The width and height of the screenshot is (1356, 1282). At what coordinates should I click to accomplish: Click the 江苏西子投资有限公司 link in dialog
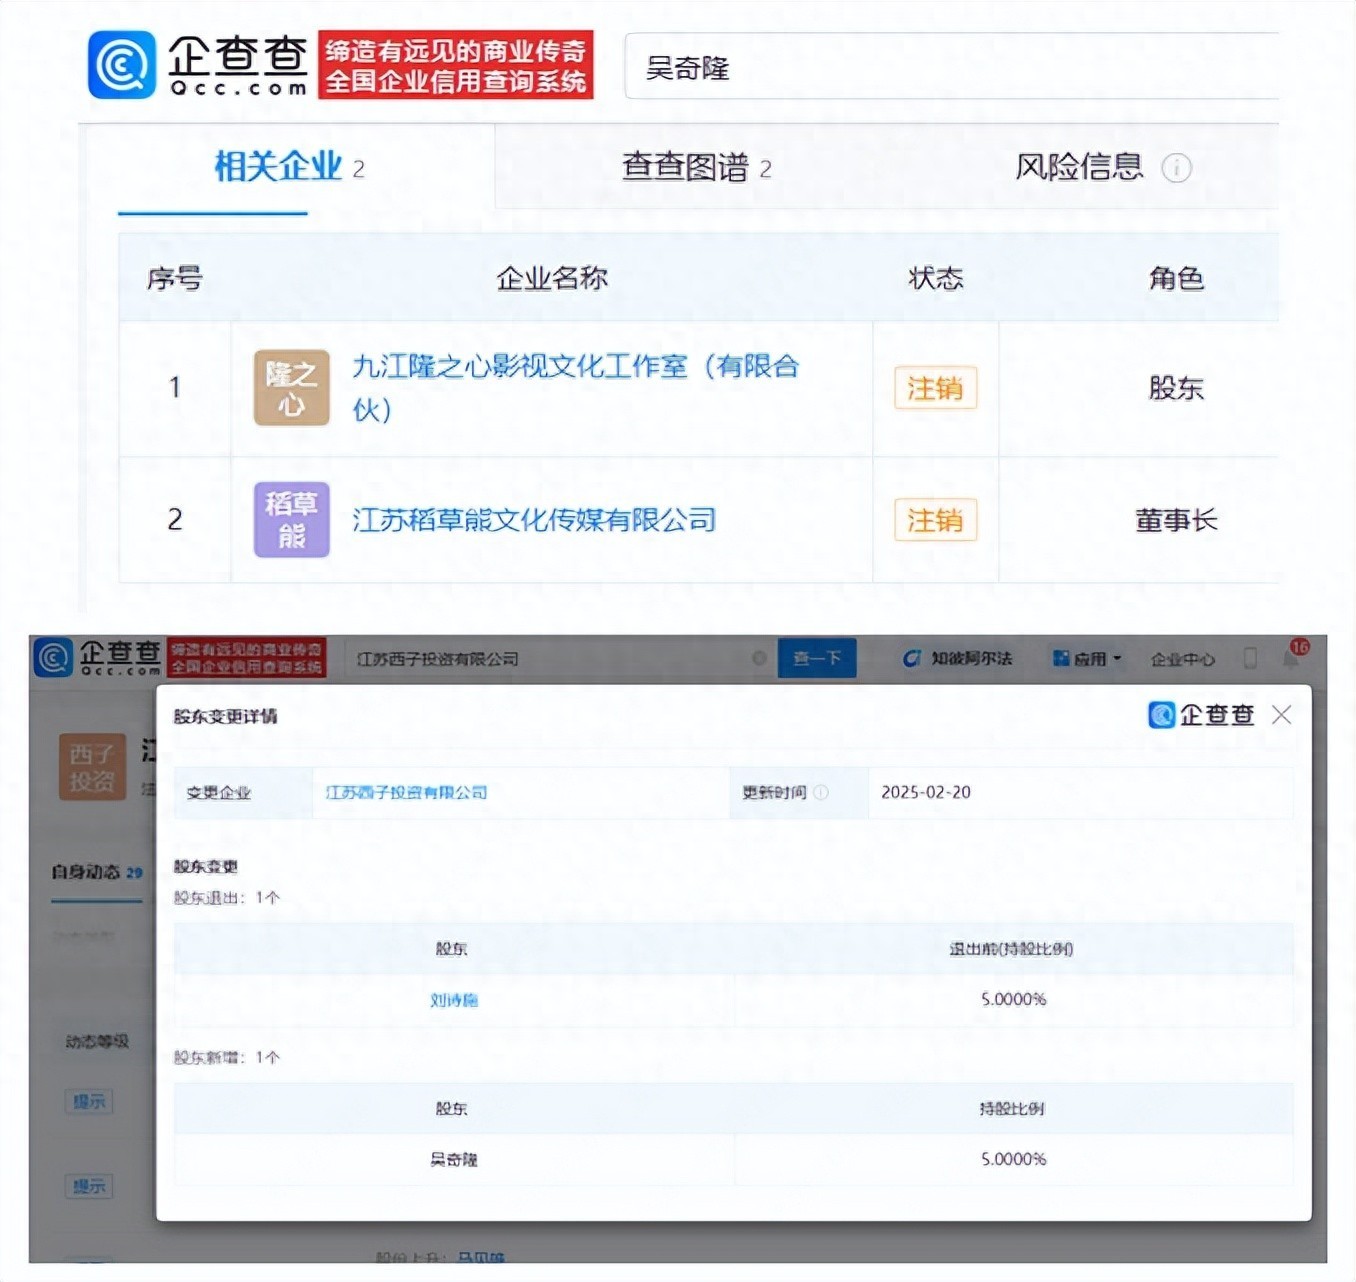406,792
